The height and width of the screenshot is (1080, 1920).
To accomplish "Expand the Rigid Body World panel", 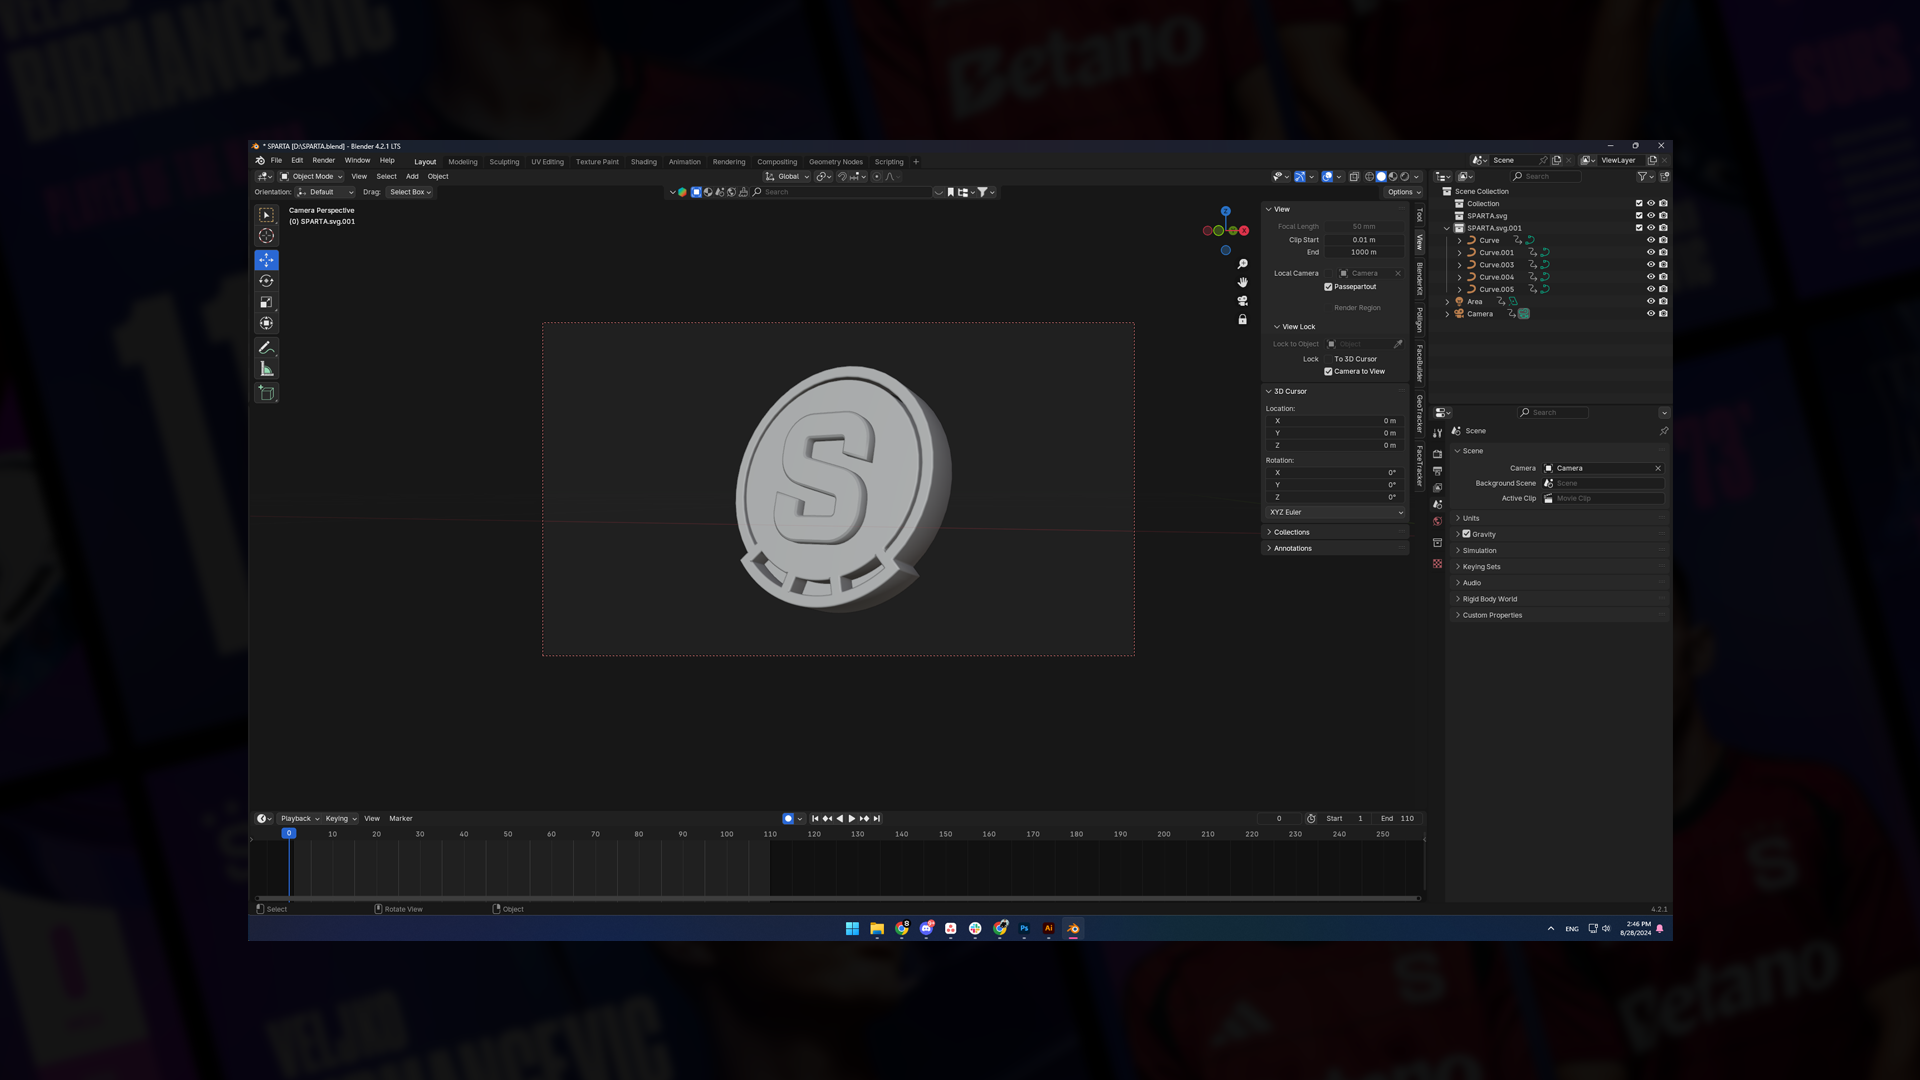I will [x=1489, y=599].
